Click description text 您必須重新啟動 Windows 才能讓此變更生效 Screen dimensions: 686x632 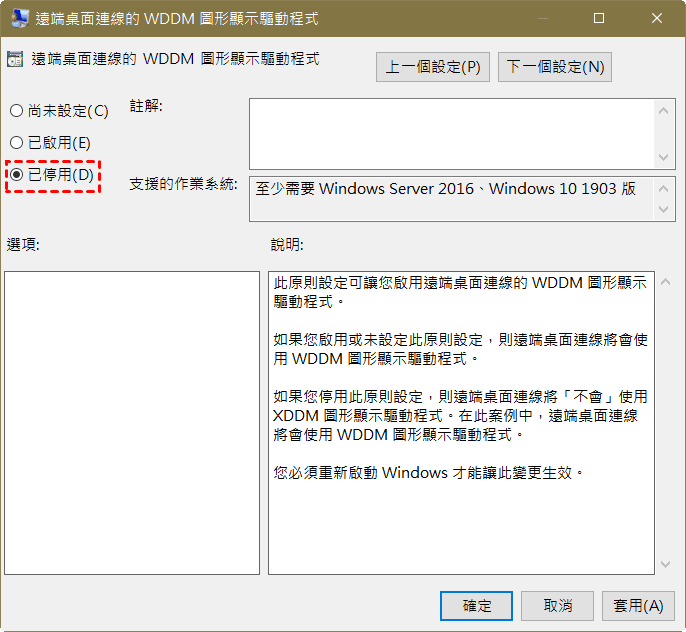(428, 473)
